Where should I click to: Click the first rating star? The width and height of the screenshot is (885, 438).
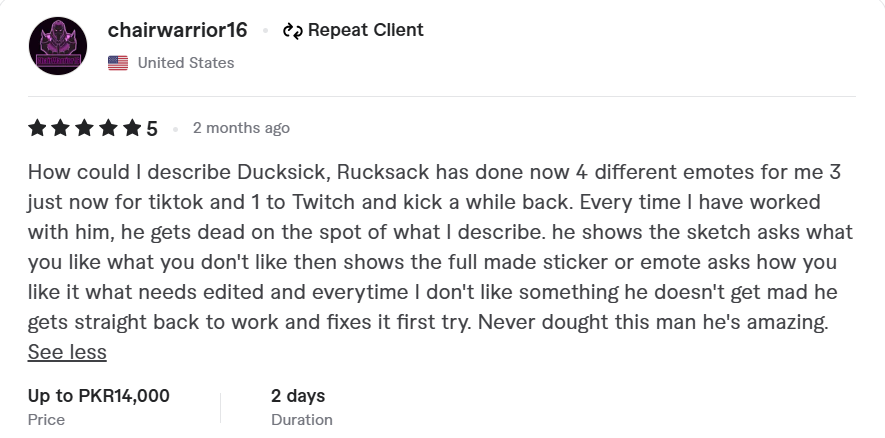pyautogui.click(x=37, y=128)
